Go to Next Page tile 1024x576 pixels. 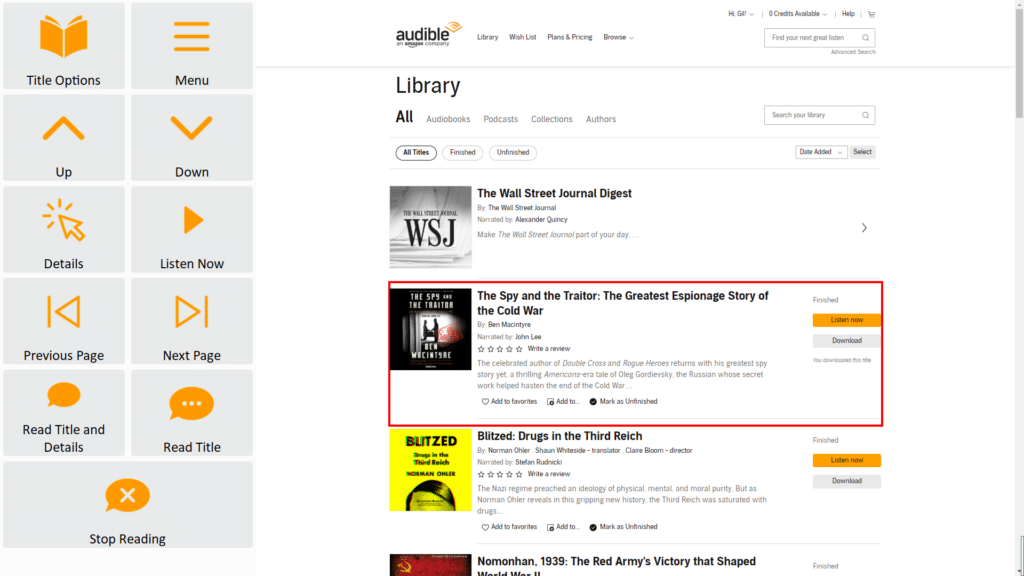pyautogui.click(x=191, y=313)
